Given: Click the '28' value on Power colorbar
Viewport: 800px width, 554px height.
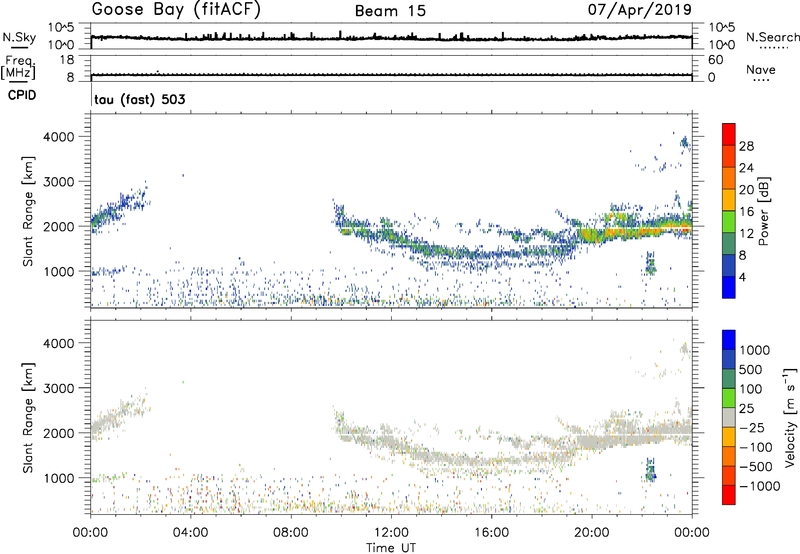Looking at the screenshot, I should [746, 146].
